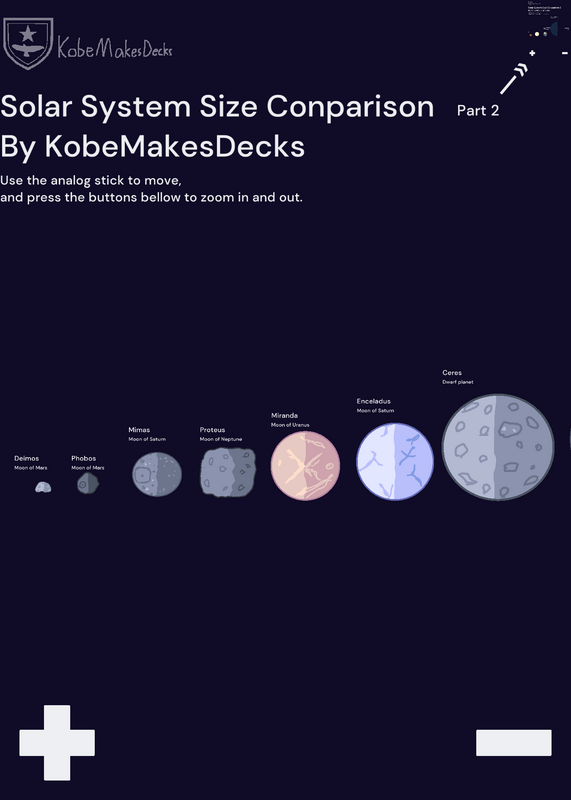Select the Deimos moon illustration
The height and width of the screenshot is (800, 571).
(x=43, y=487)
